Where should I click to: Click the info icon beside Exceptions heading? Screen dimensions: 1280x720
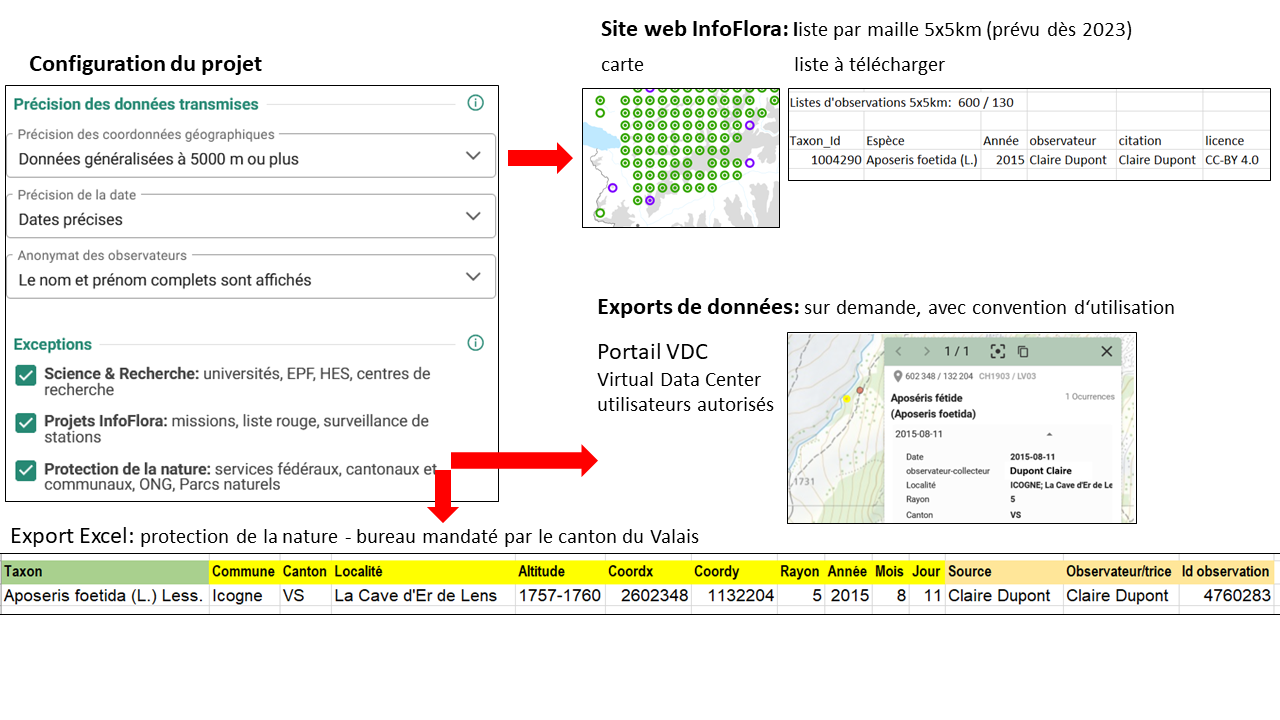point(476,343)
